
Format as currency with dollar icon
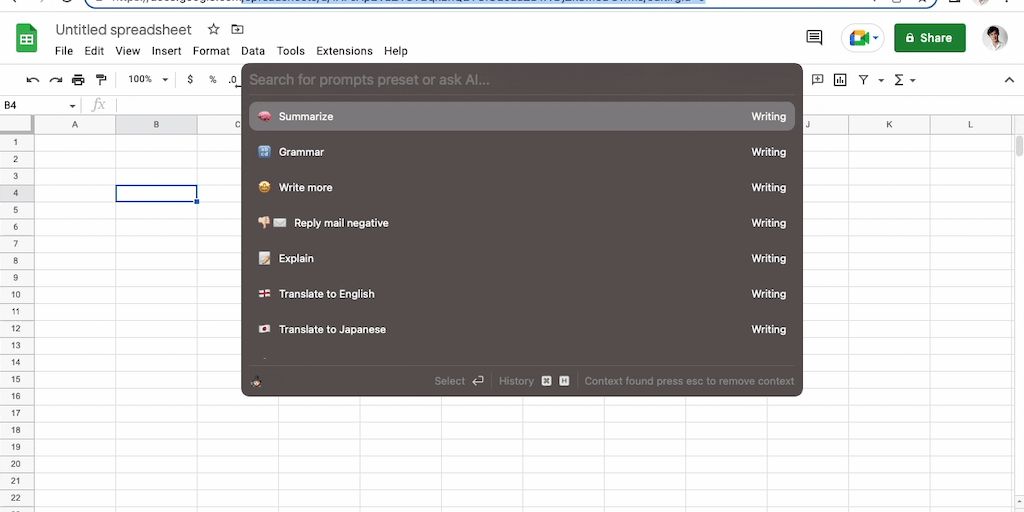click(190, 80)
